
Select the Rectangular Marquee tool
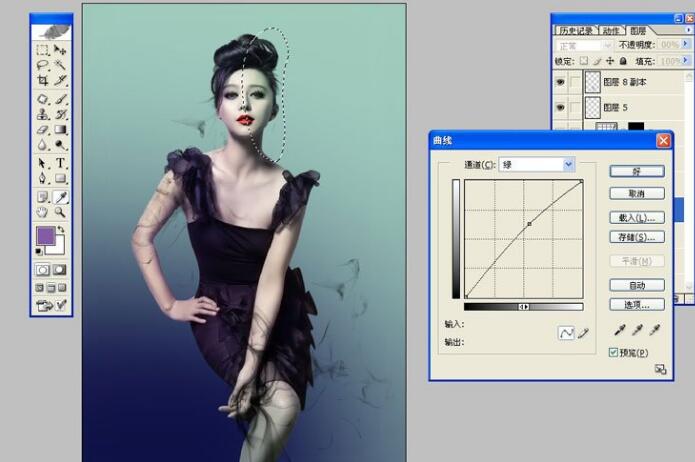point(43,50)
